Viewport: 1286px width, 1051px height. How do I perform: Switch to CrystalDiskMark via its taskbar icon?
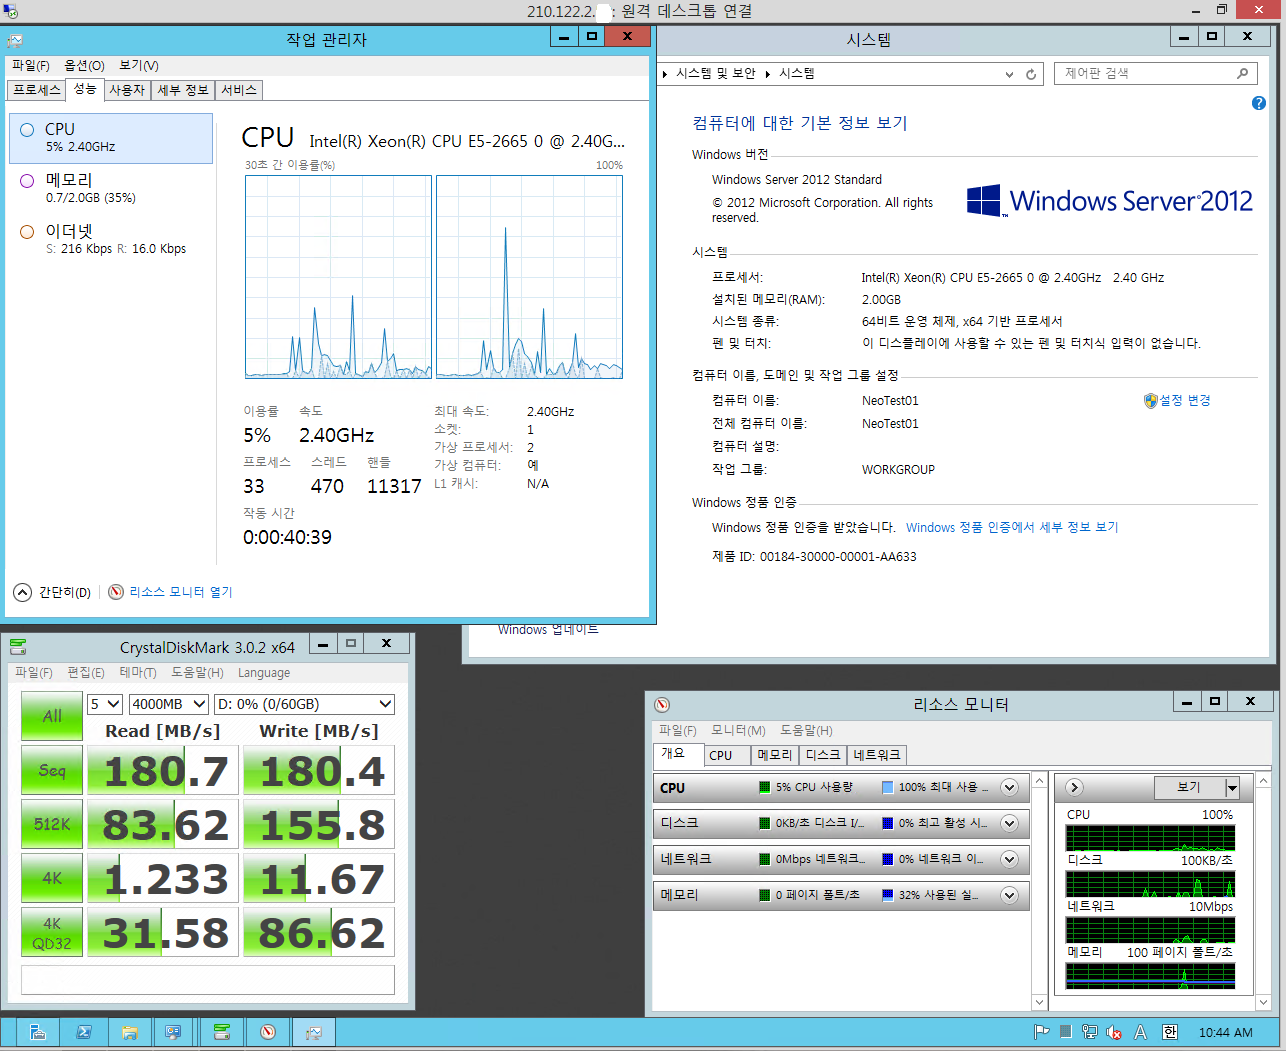click(x=222, y=1032)
